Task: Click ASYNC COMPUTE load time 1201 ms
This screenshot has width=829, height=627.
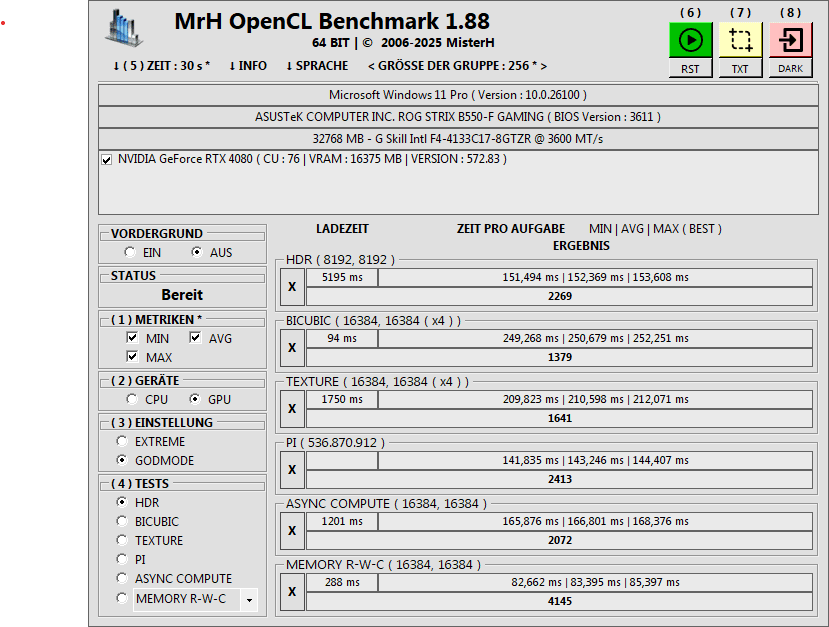Action: pyautogui.click(x=342, y=522)
